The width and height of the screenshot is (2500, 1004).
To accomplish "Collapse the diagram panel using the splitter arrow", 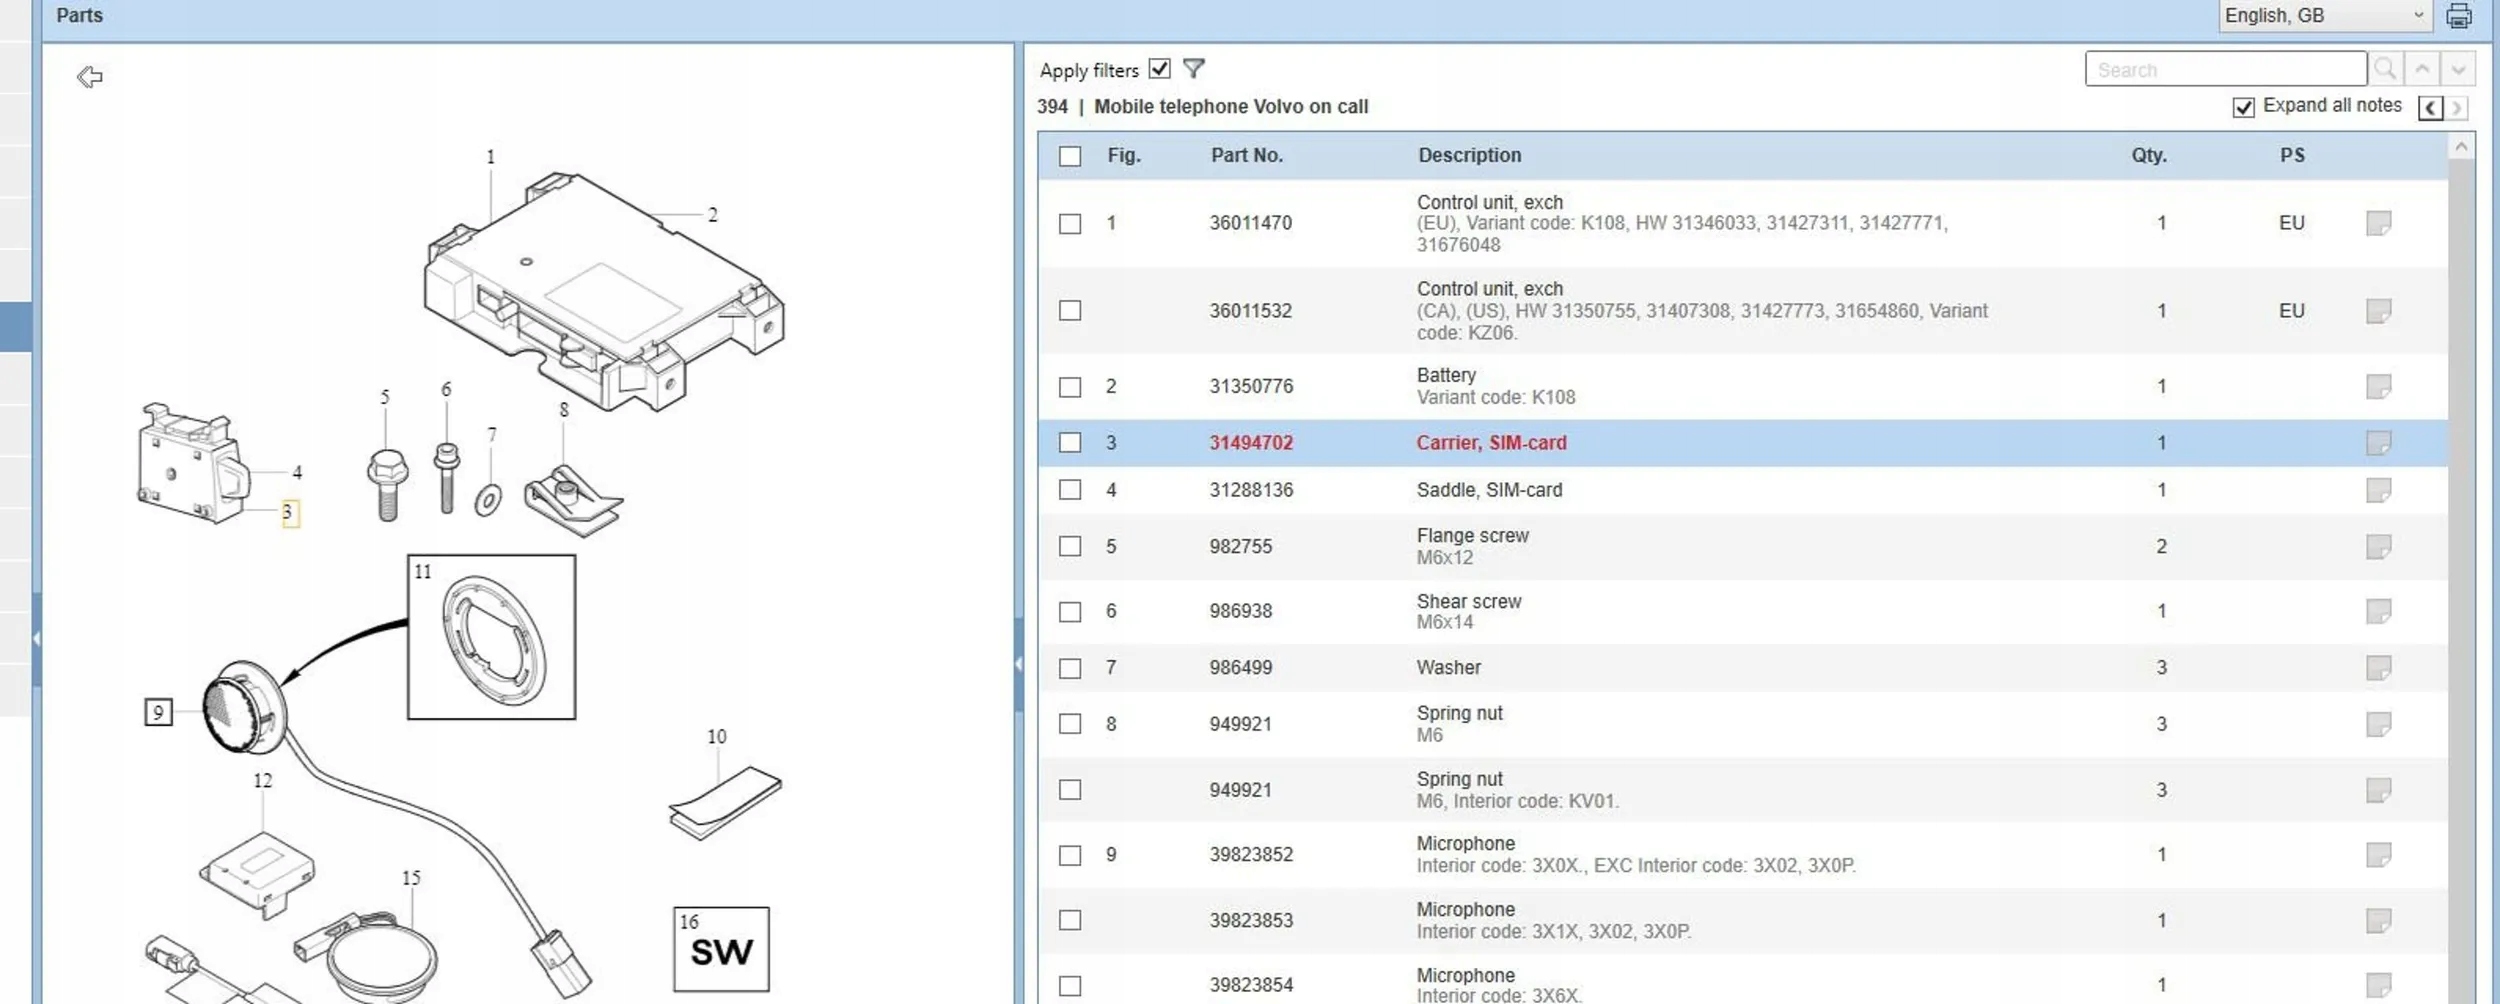I will pyautogui.click(x=1018, y=663).
